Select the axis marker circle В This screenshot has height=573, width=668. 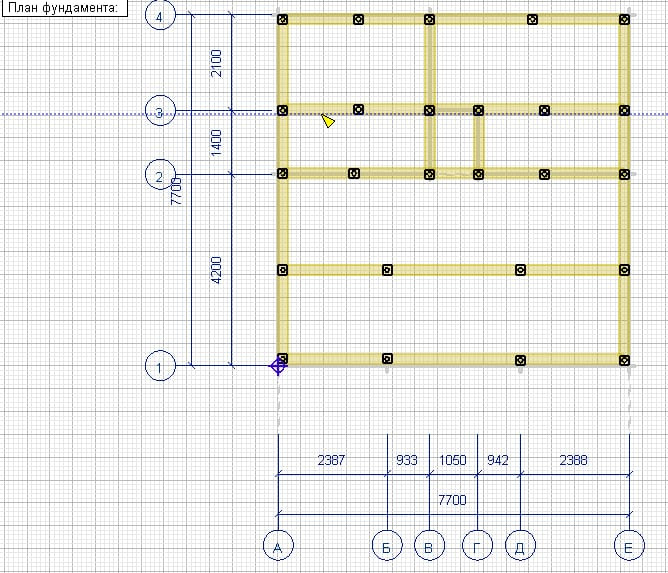pos(429,545)
